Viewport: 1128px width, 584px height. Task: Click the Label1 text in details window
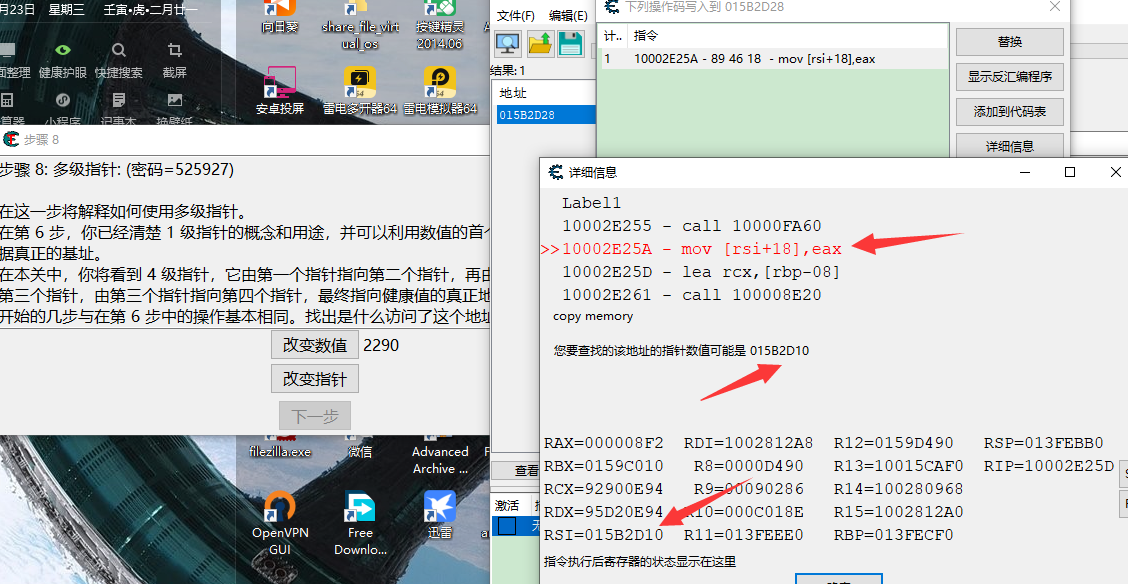[x=591, y=203]
